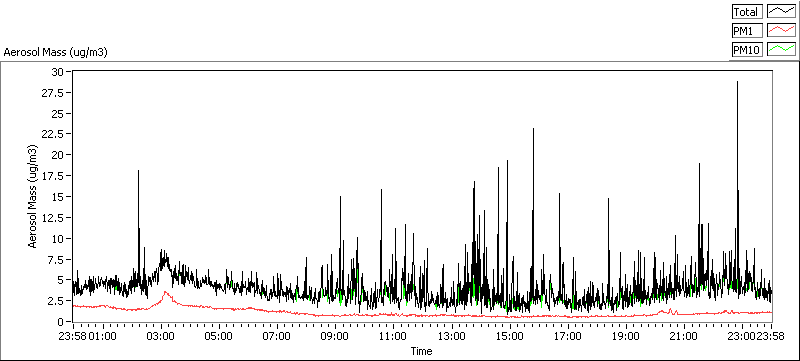The height and width of the screenshot is (361, 800).
Task: Click the 21:00 time tick label
Action: pos(684,337)
